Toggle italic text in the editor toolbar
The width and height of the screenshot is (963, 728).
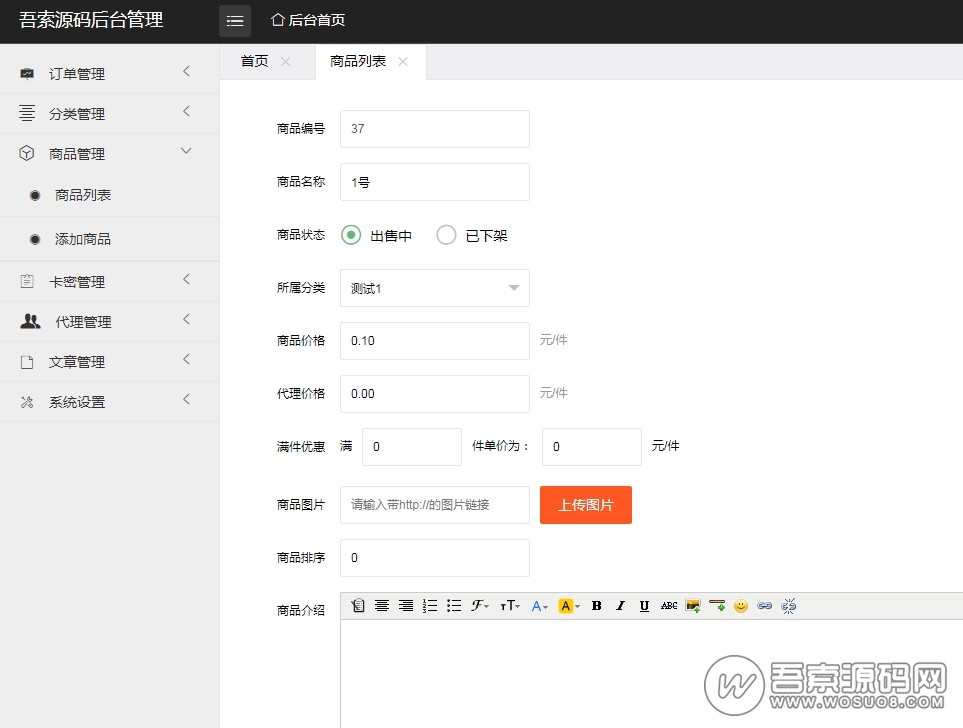point(621,606)
